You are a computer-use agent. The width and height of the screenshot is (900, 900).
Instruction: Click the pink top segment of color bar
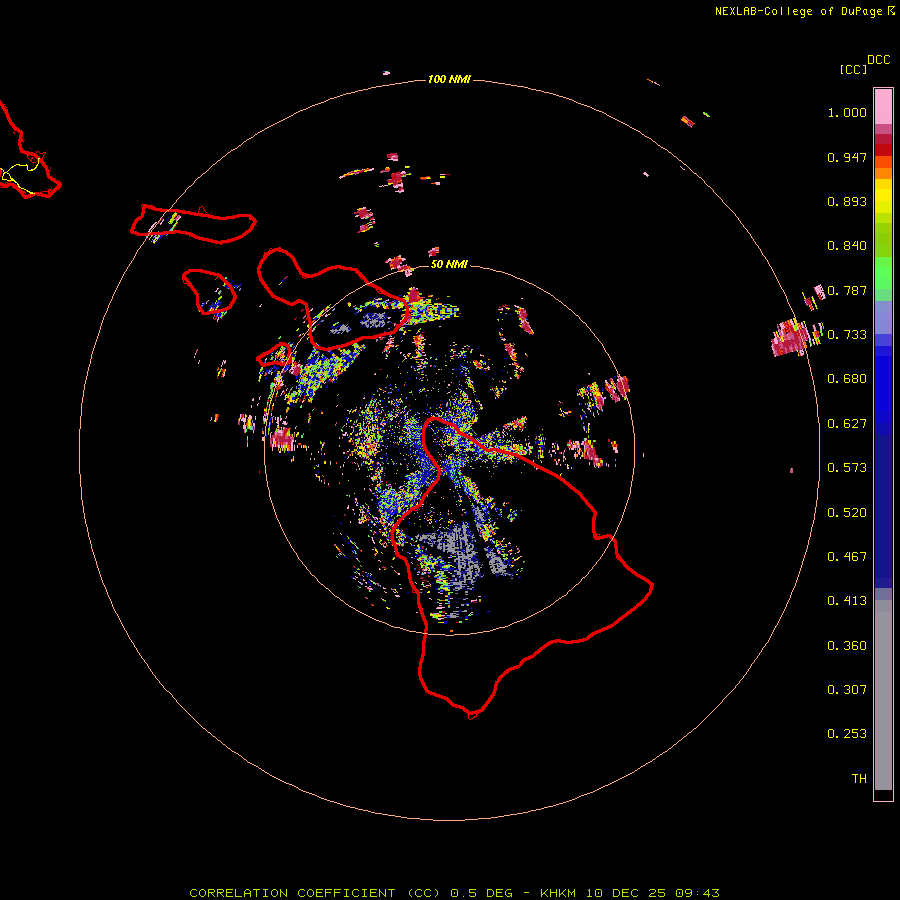tap(883, 106)
